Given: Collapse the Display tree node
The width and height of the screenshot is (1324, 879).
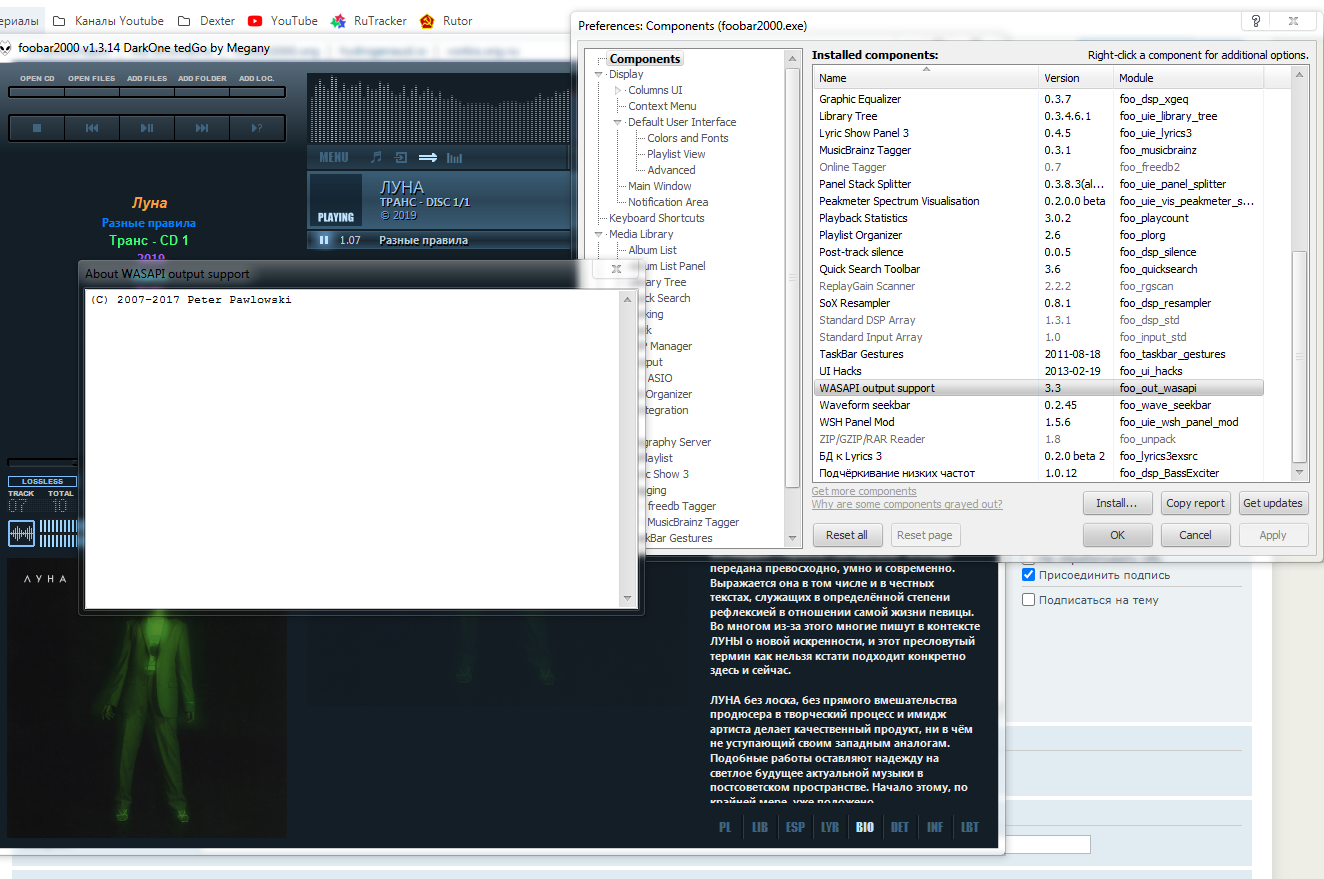Looking at the screenshot, I should click(599, 74).
